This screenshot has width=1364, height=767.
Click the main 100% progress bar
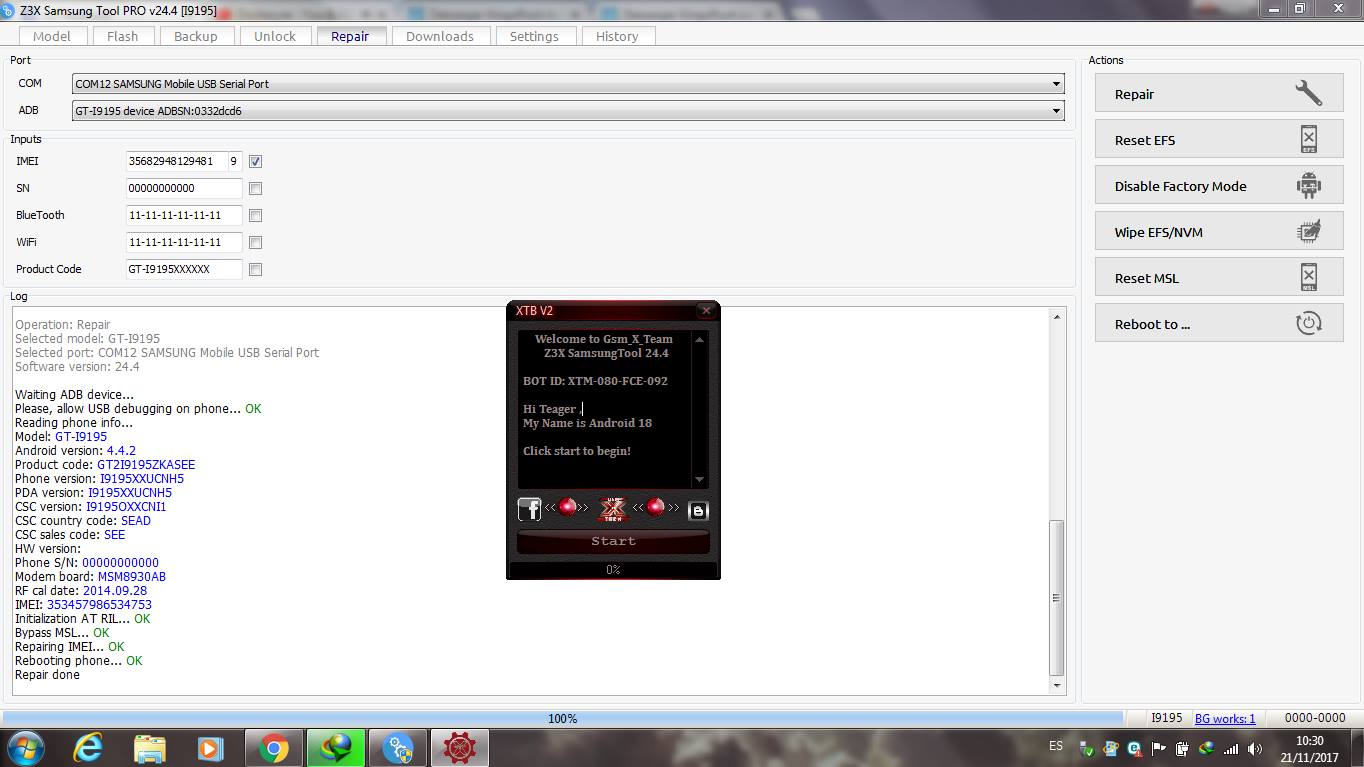coord(562,718)
